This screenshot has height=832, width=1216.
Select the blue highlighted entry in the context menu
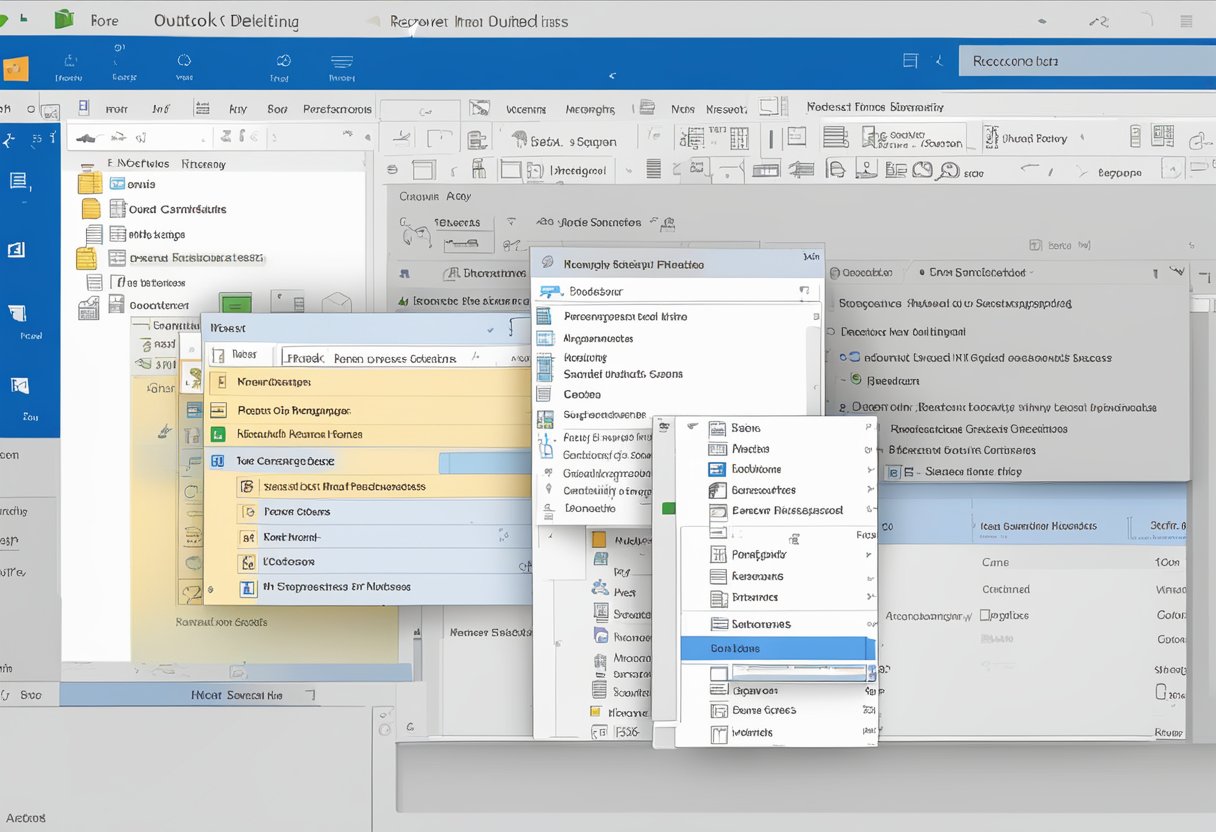[x=778, y=648]
